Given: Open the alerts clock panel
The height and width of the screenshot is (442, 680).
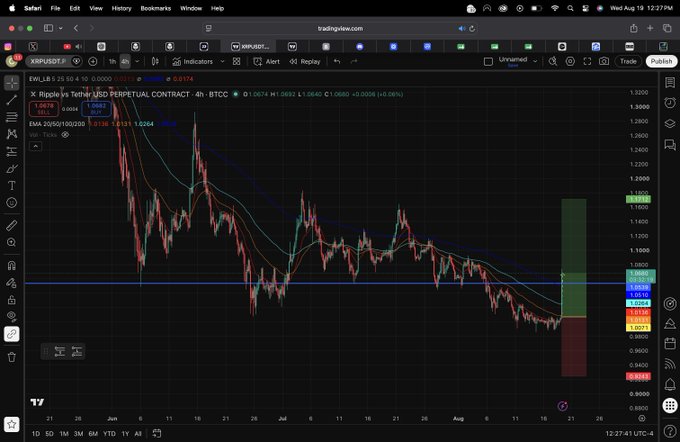Looking at the screenshot, I should (670, 103).
